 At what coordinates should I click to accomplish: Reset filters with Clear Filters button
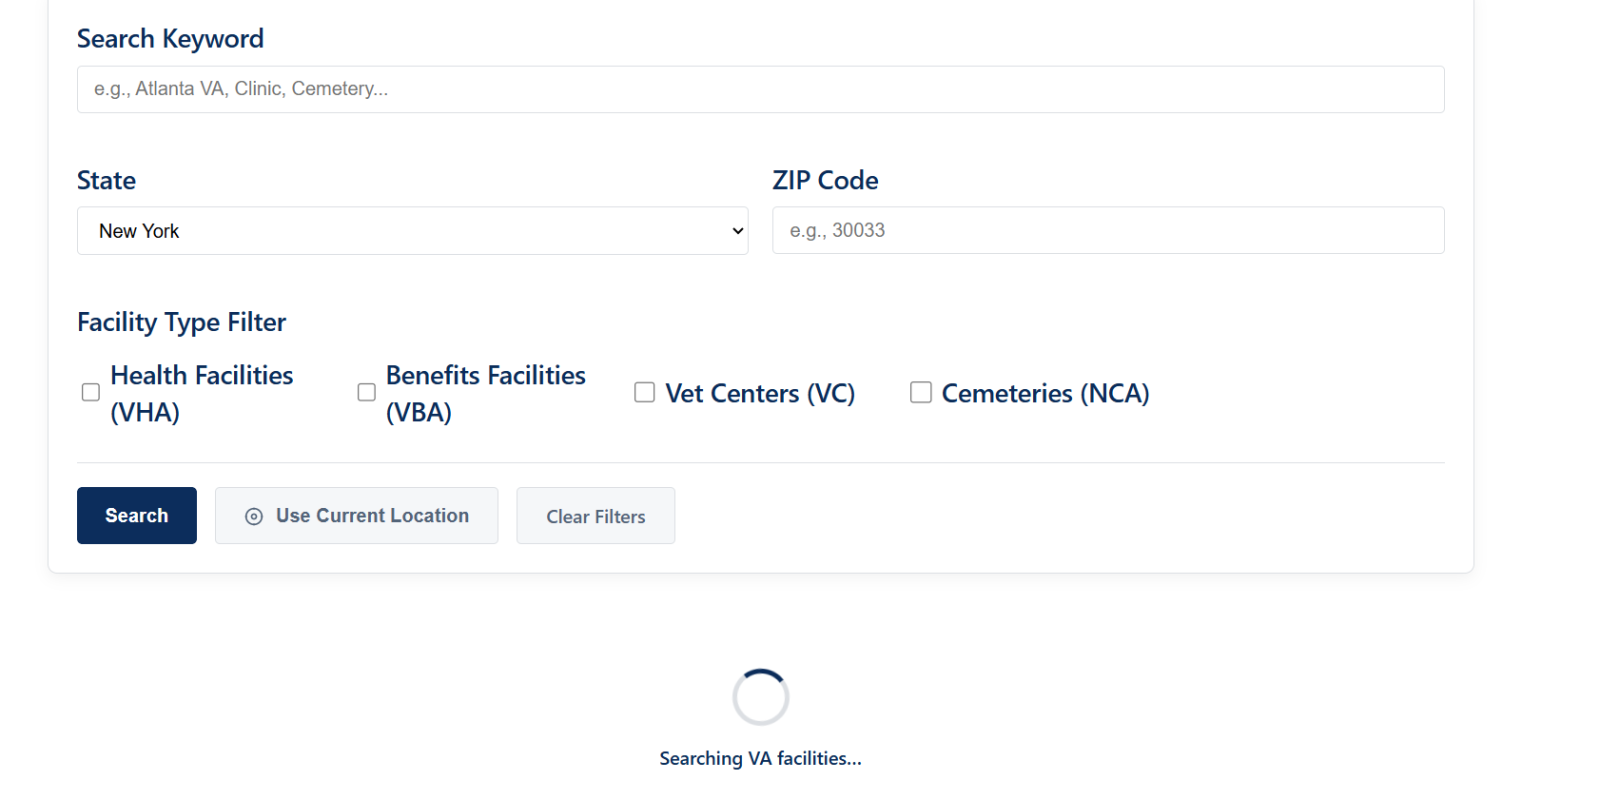[x=596, y=516]
